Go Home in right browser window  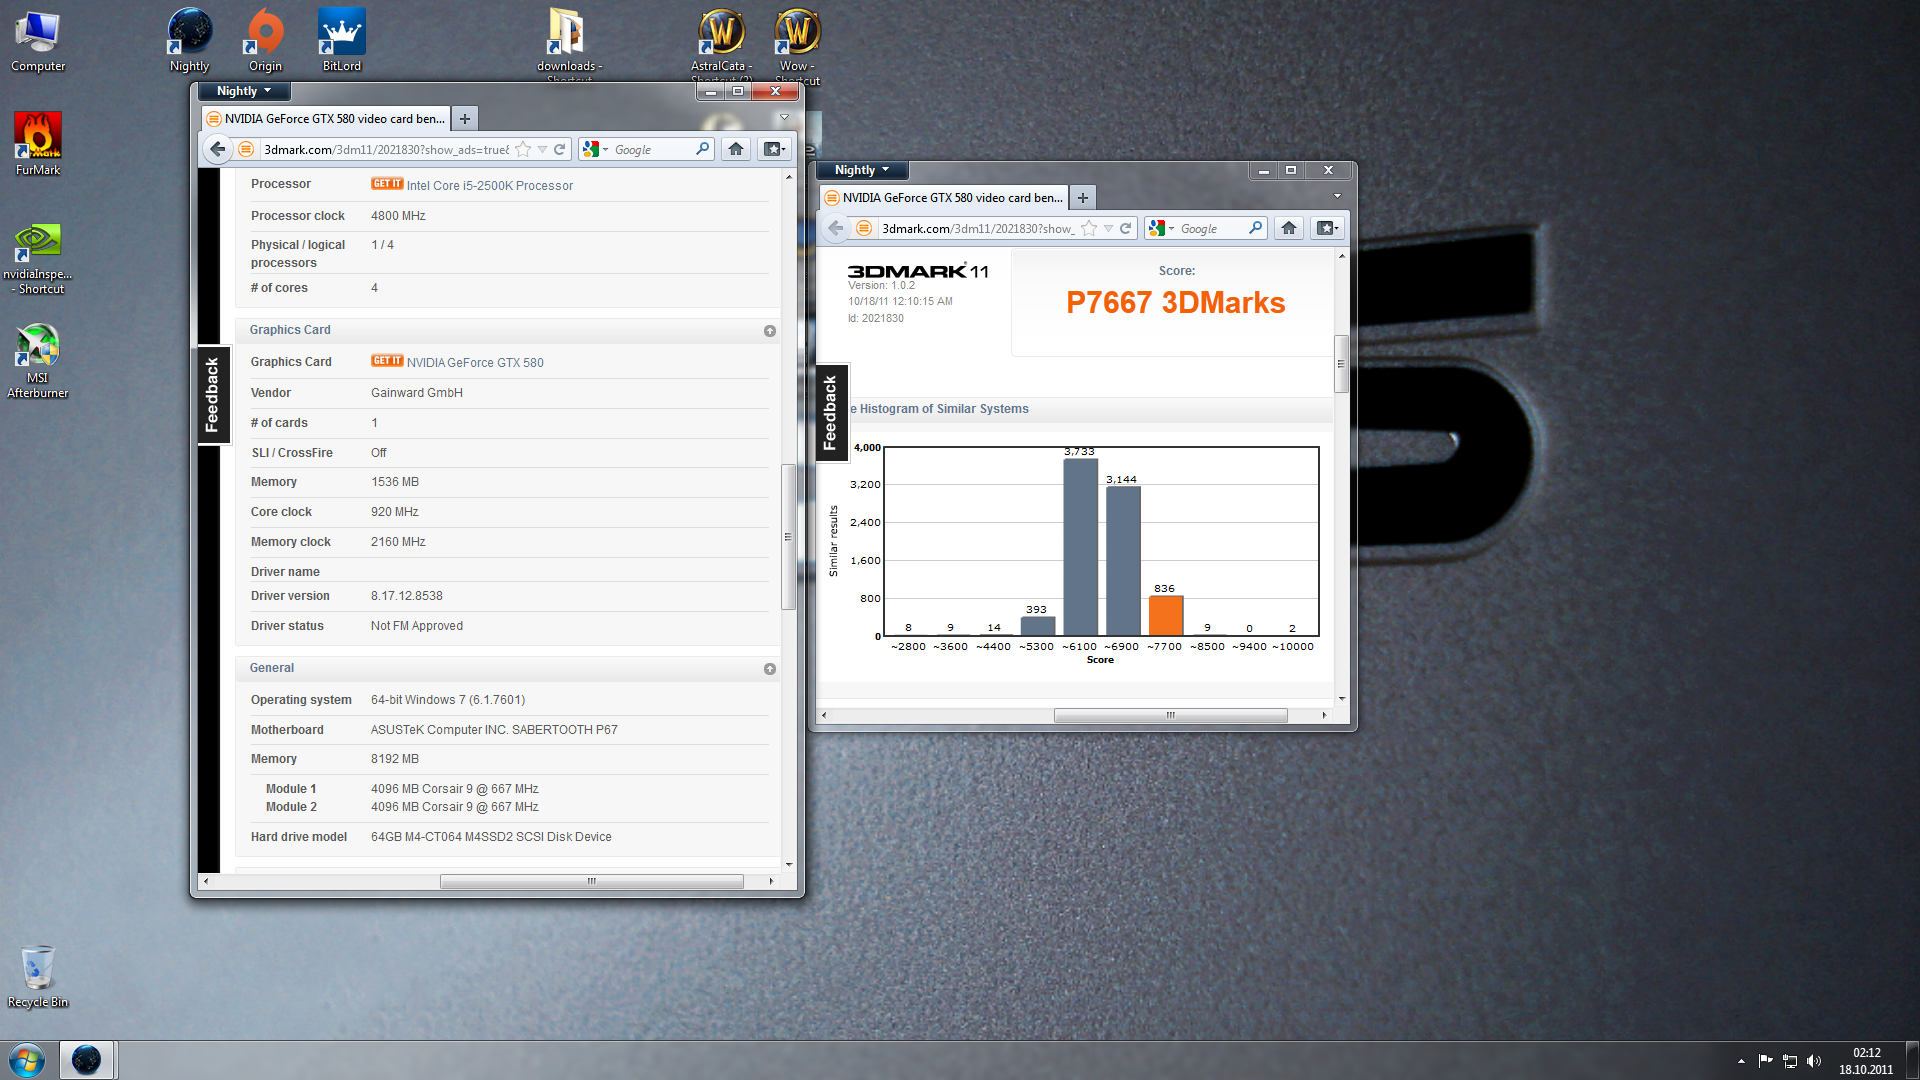(x=1289, y=228)
